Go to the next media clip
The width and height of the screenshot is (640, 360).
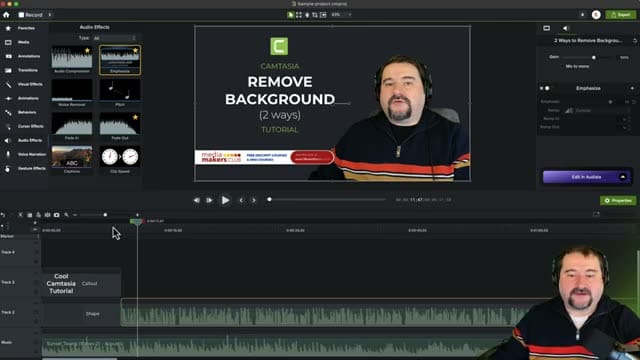253,200
